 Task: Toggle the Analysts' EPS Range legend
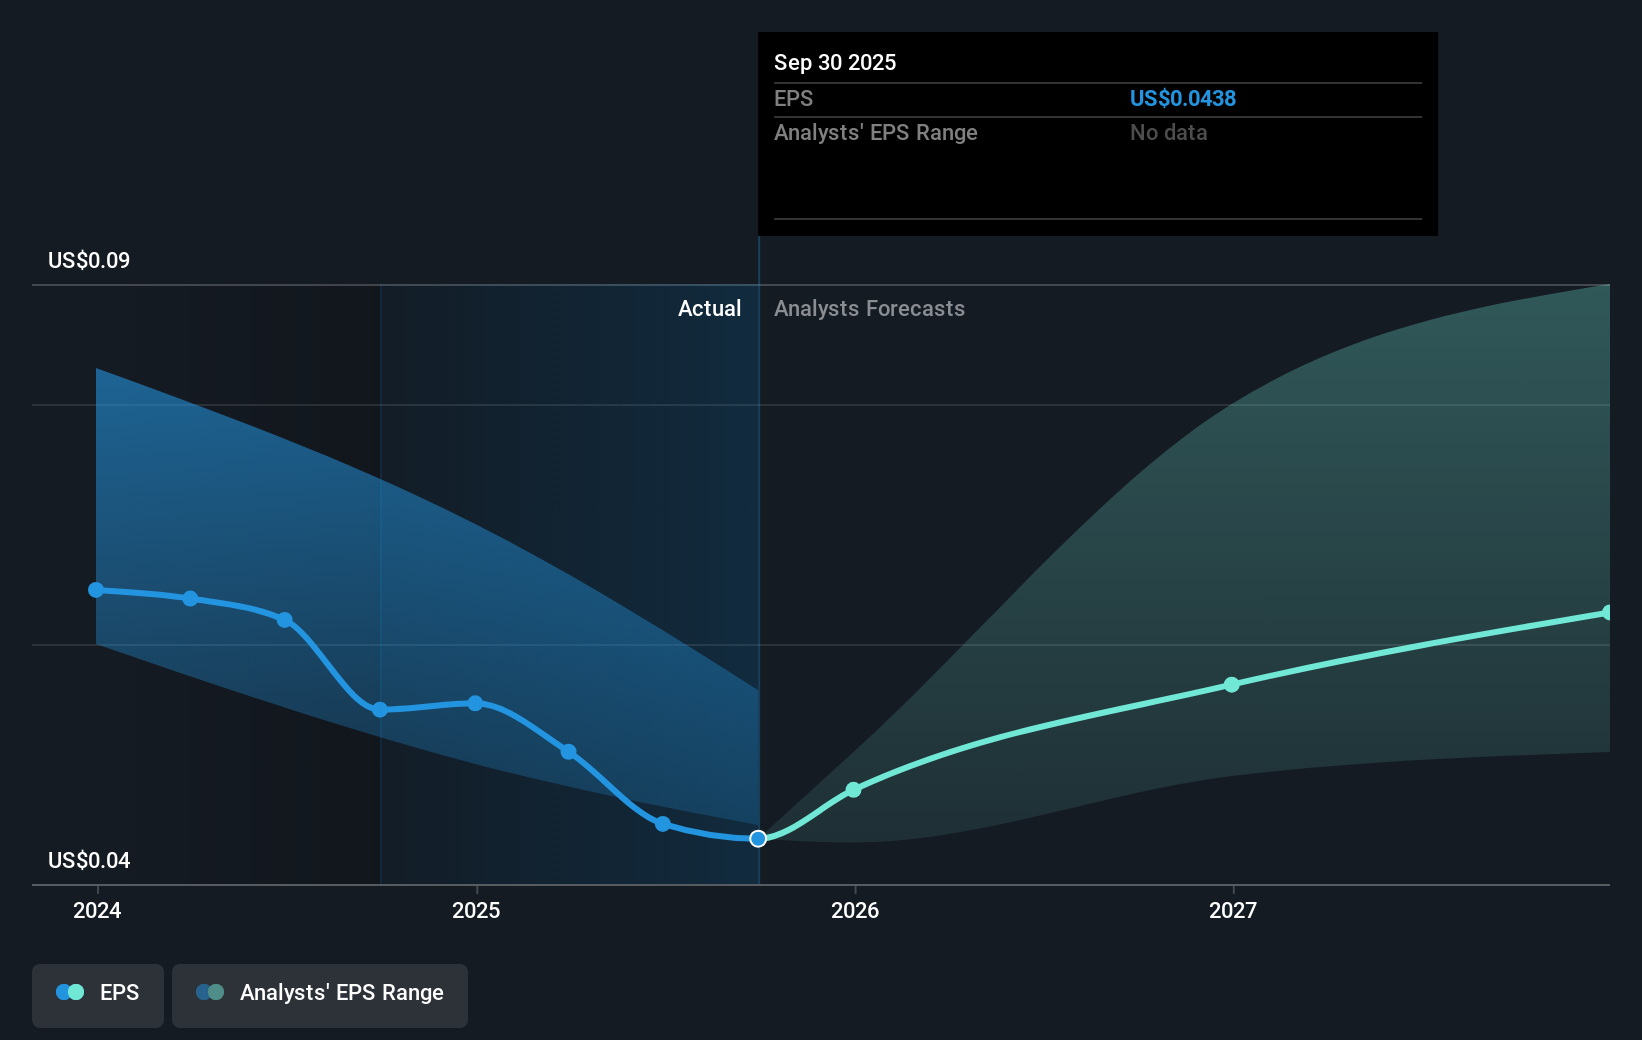click(320, 995)
